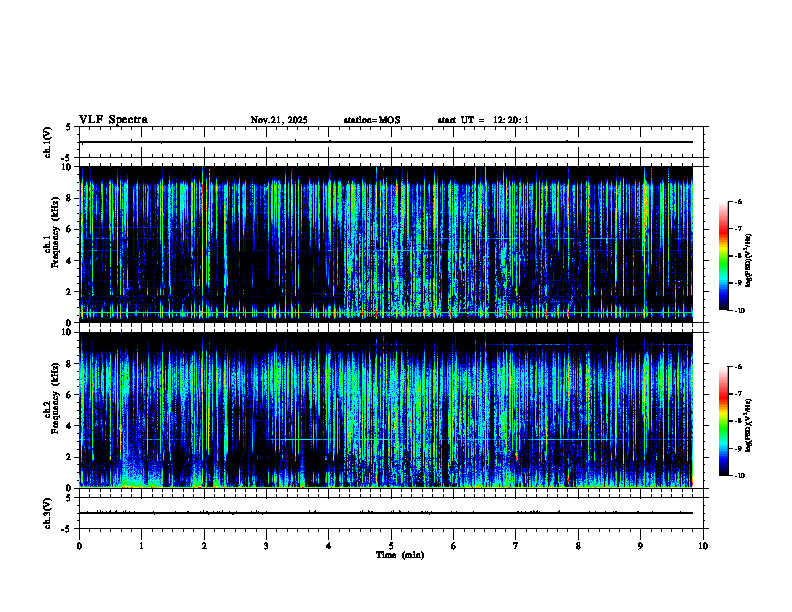Click the lower colorbar's log(PSD) label
This screenshot has width=792, height=612.
pyautogui.click(x=749, y=425)
